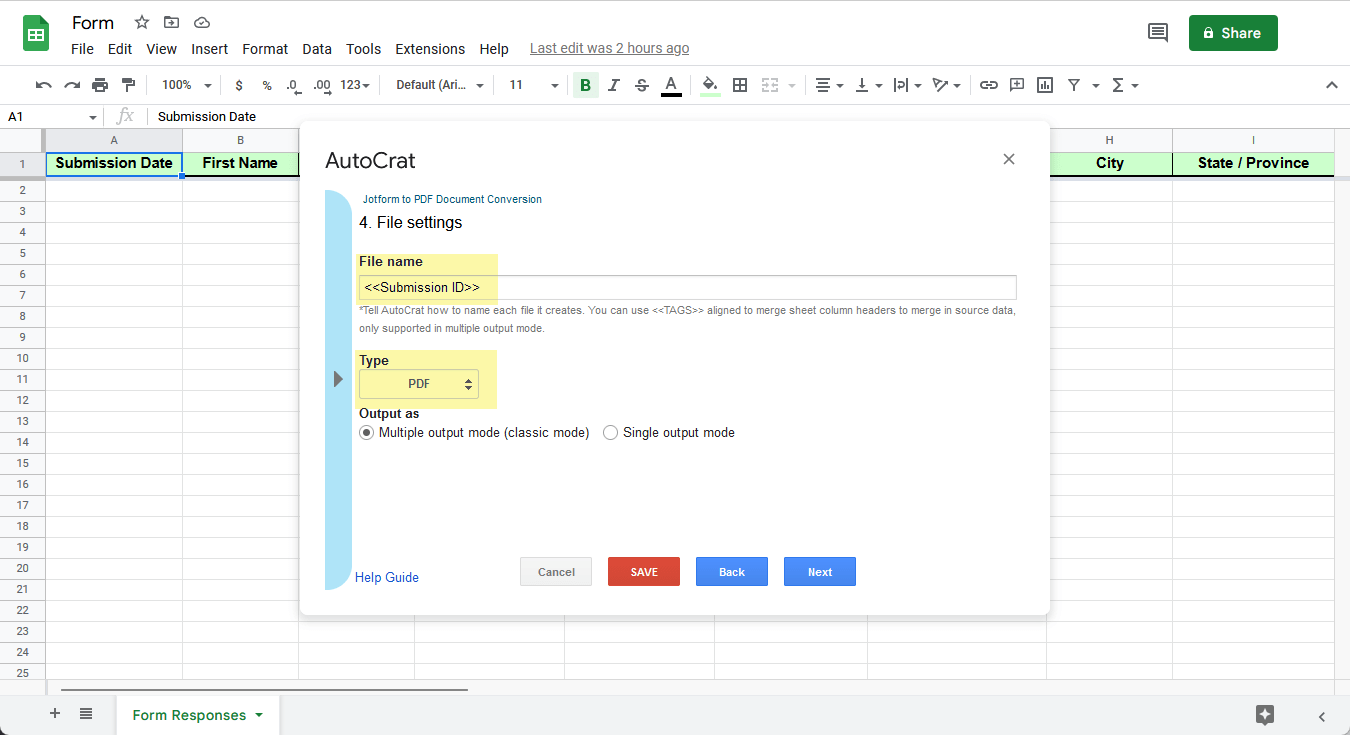The image size is (1350, 735).
Task: Toggle Strikethrough formatting
Action: [642, 85]
